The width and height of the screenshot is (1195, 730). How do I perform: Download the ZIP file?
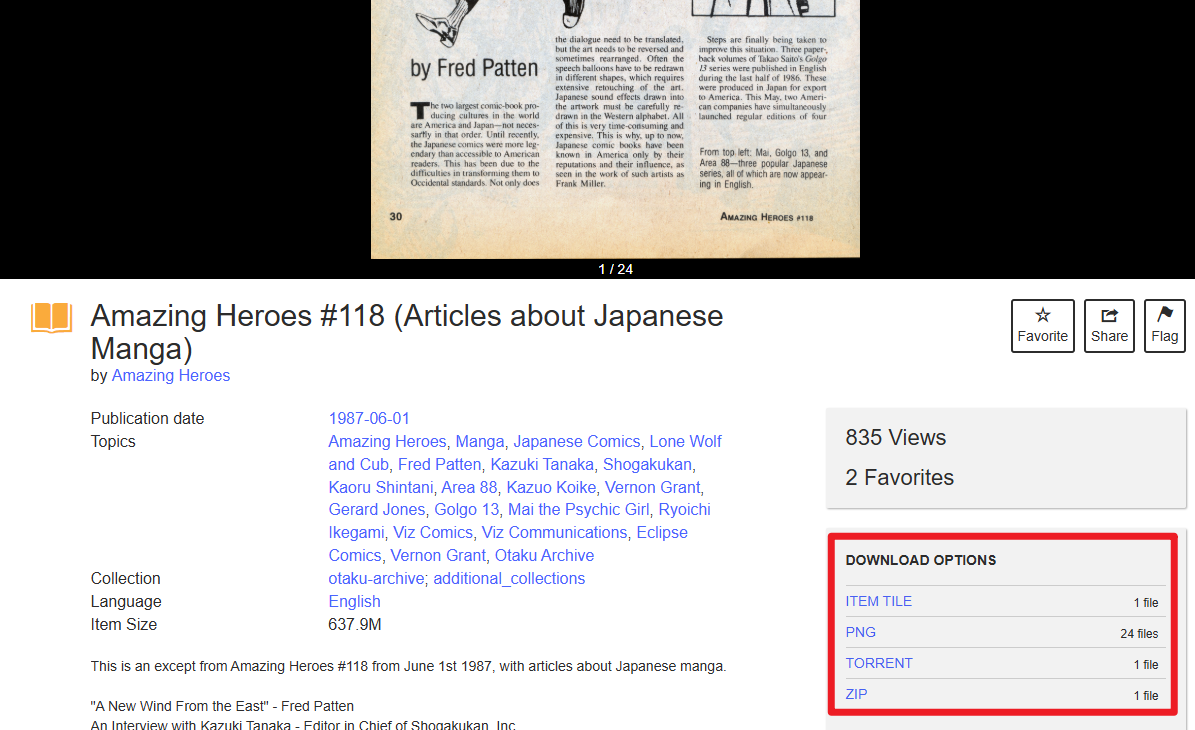pos(856,694)
